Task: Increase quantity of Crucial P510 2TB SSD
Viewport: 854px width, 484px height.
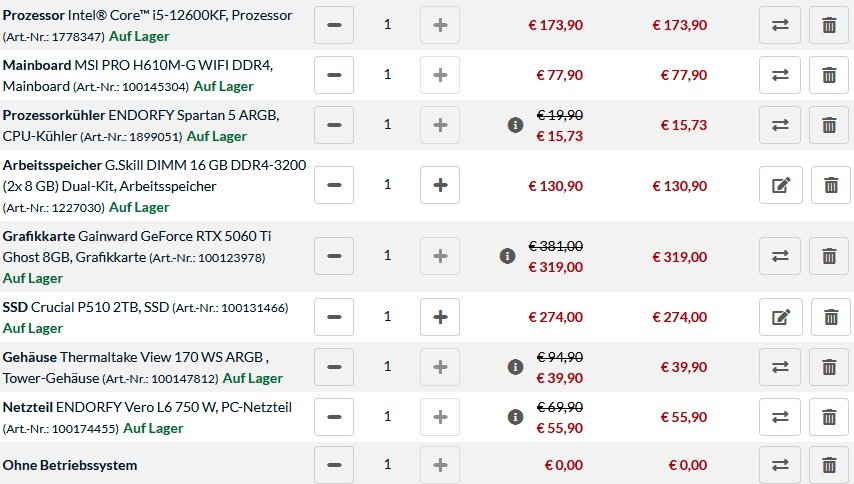Action: [440, 317]
